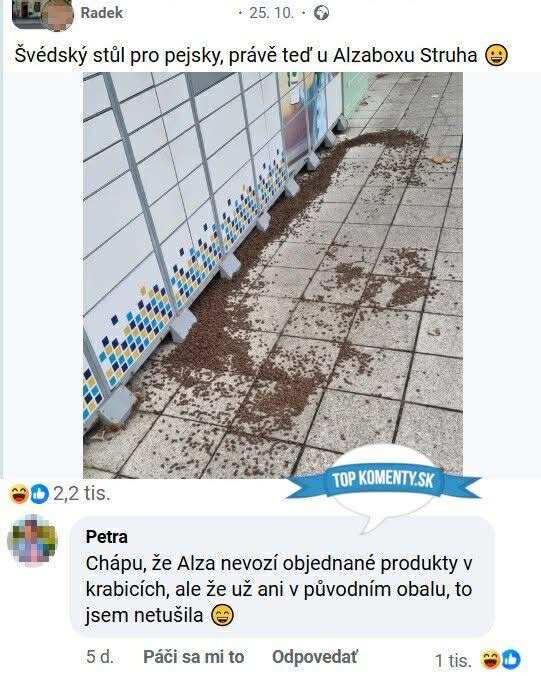The image size is (541, 676).
Task: Click the grinning emoji in post text
Action: click(x=497, y=56)
